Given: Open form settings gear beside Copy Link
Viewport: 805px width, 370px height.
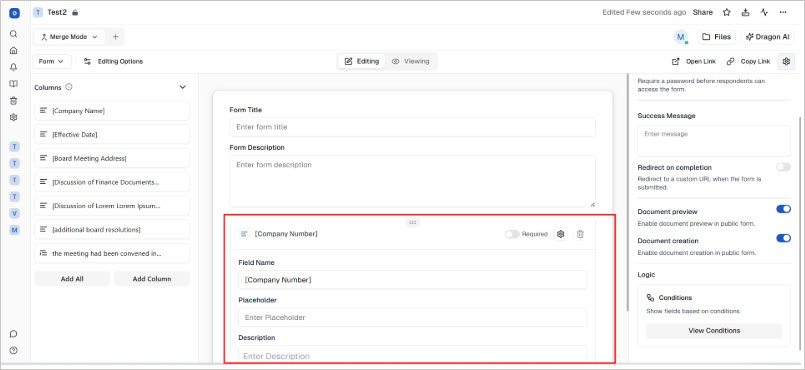Looking at the screenshot, I should click(x=786, y=61).
